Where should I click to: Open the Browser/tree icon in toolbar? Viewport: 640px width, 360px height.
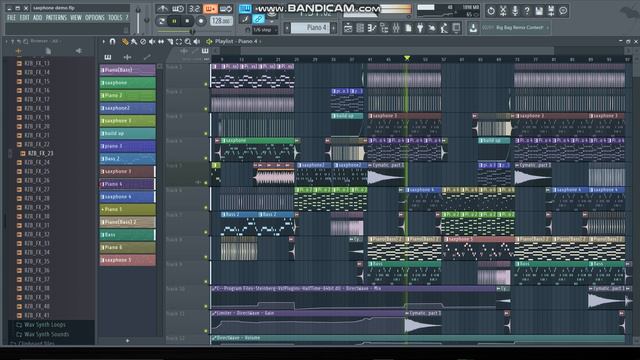click(x=384, y=28)
